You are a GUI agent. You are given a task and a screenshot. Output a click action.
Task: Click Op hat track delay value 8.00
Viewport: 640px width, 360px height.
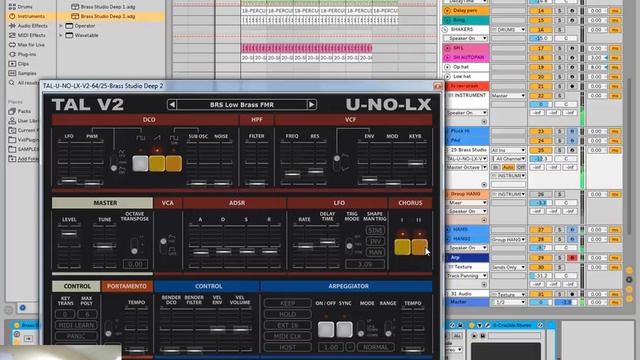click(x=596, y=67)
